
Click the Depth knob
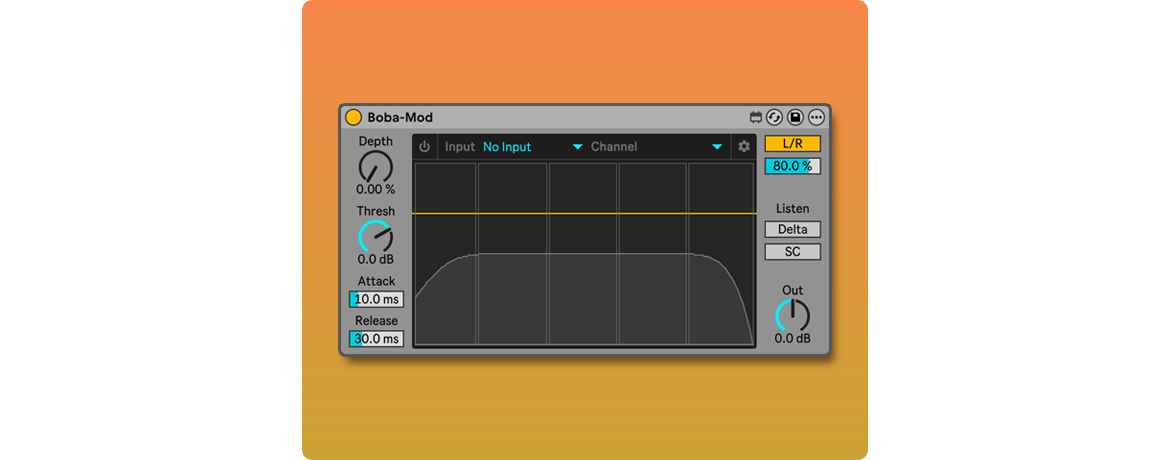click(376, 166)
